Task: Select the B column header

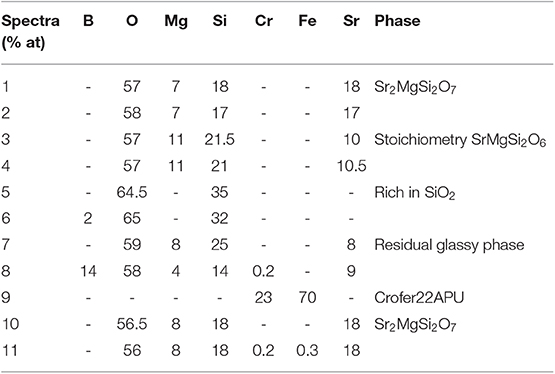Action: [88, 21]
